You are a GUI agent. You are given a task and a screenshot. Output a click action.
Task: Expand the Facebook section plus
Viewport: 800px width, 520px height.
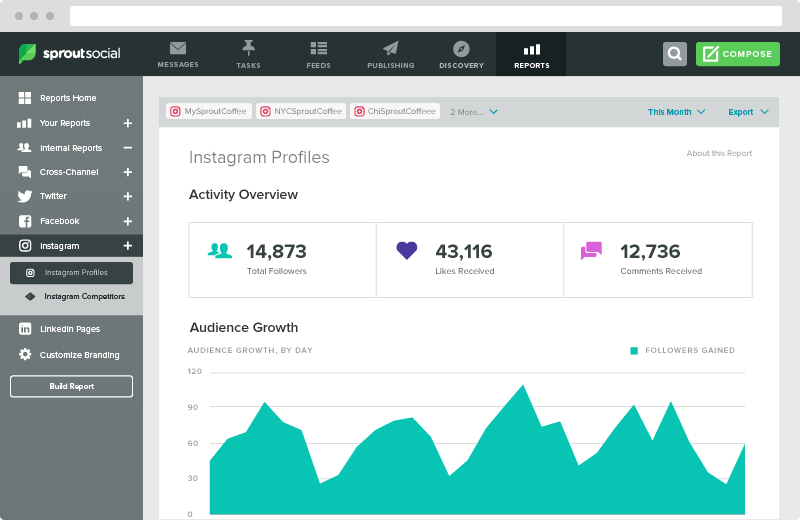coord(128,221)
